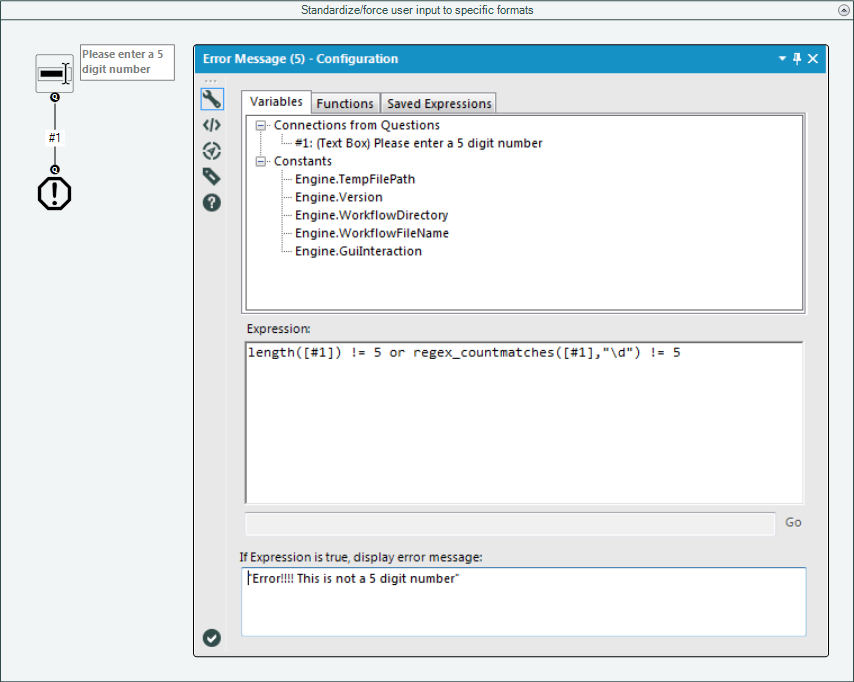Click the Error Message tool Q anchor
The height and width of the screenshot is (682, 854).
(x=54, y=170)
